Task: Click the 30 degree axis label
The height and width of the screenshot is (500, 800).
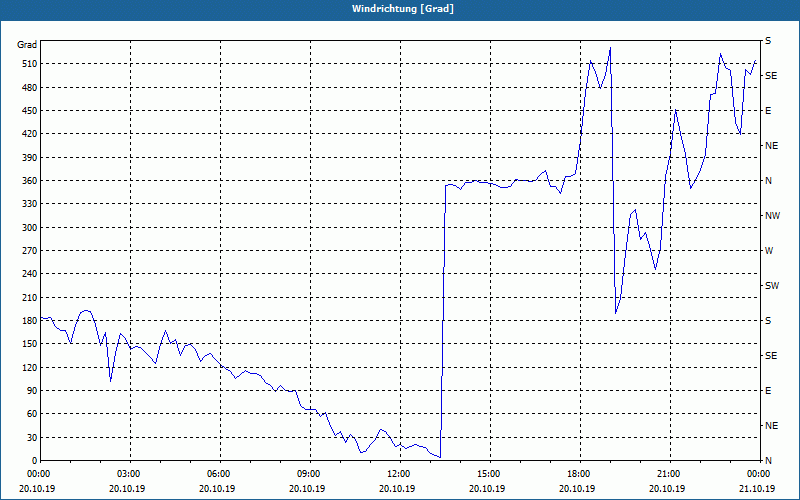Action: (31, 438)
